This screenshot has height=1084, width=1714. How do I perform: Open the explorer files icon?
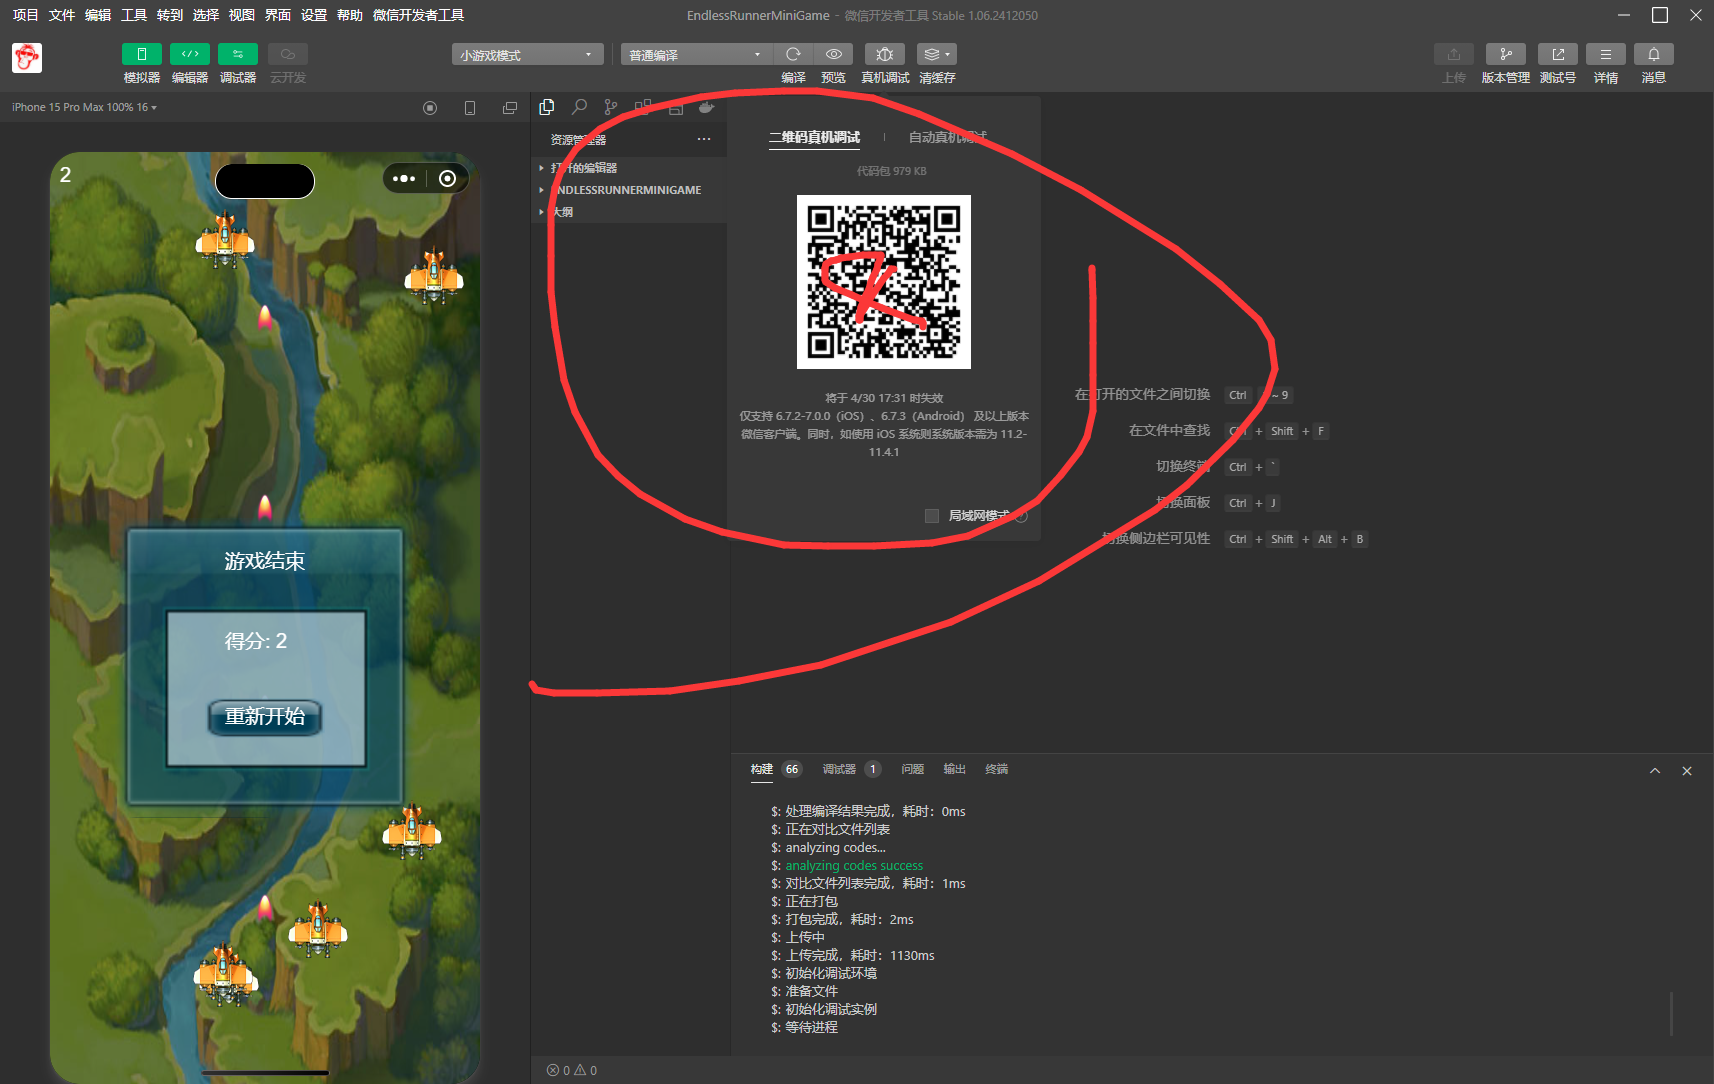[547, 107]
